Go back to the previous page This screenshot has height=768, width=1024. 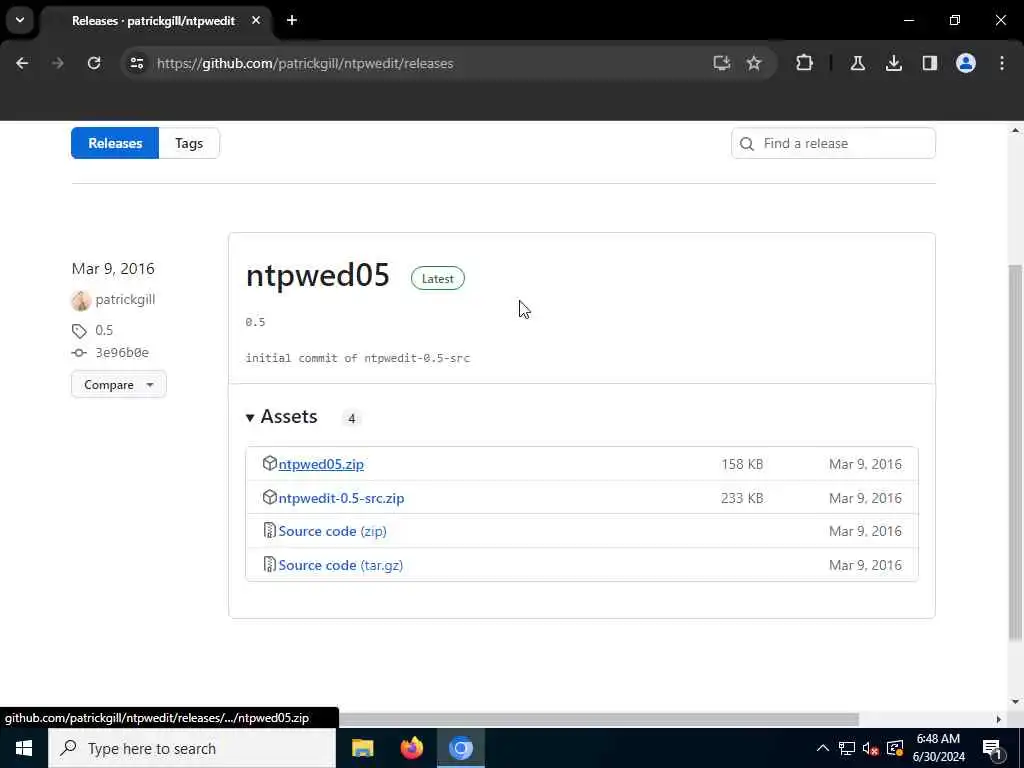22,63
